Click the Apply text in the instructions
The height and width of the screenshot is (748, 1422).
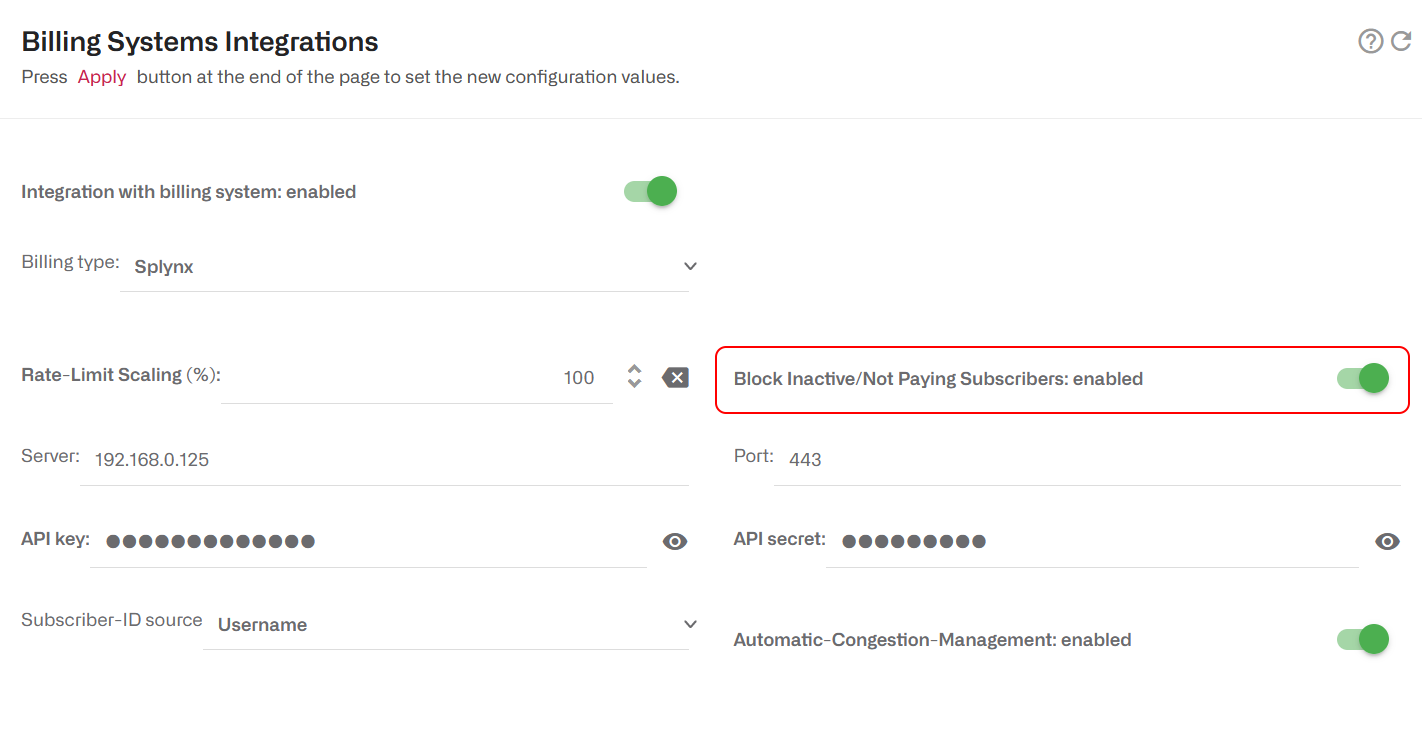[x=101, y=76]
